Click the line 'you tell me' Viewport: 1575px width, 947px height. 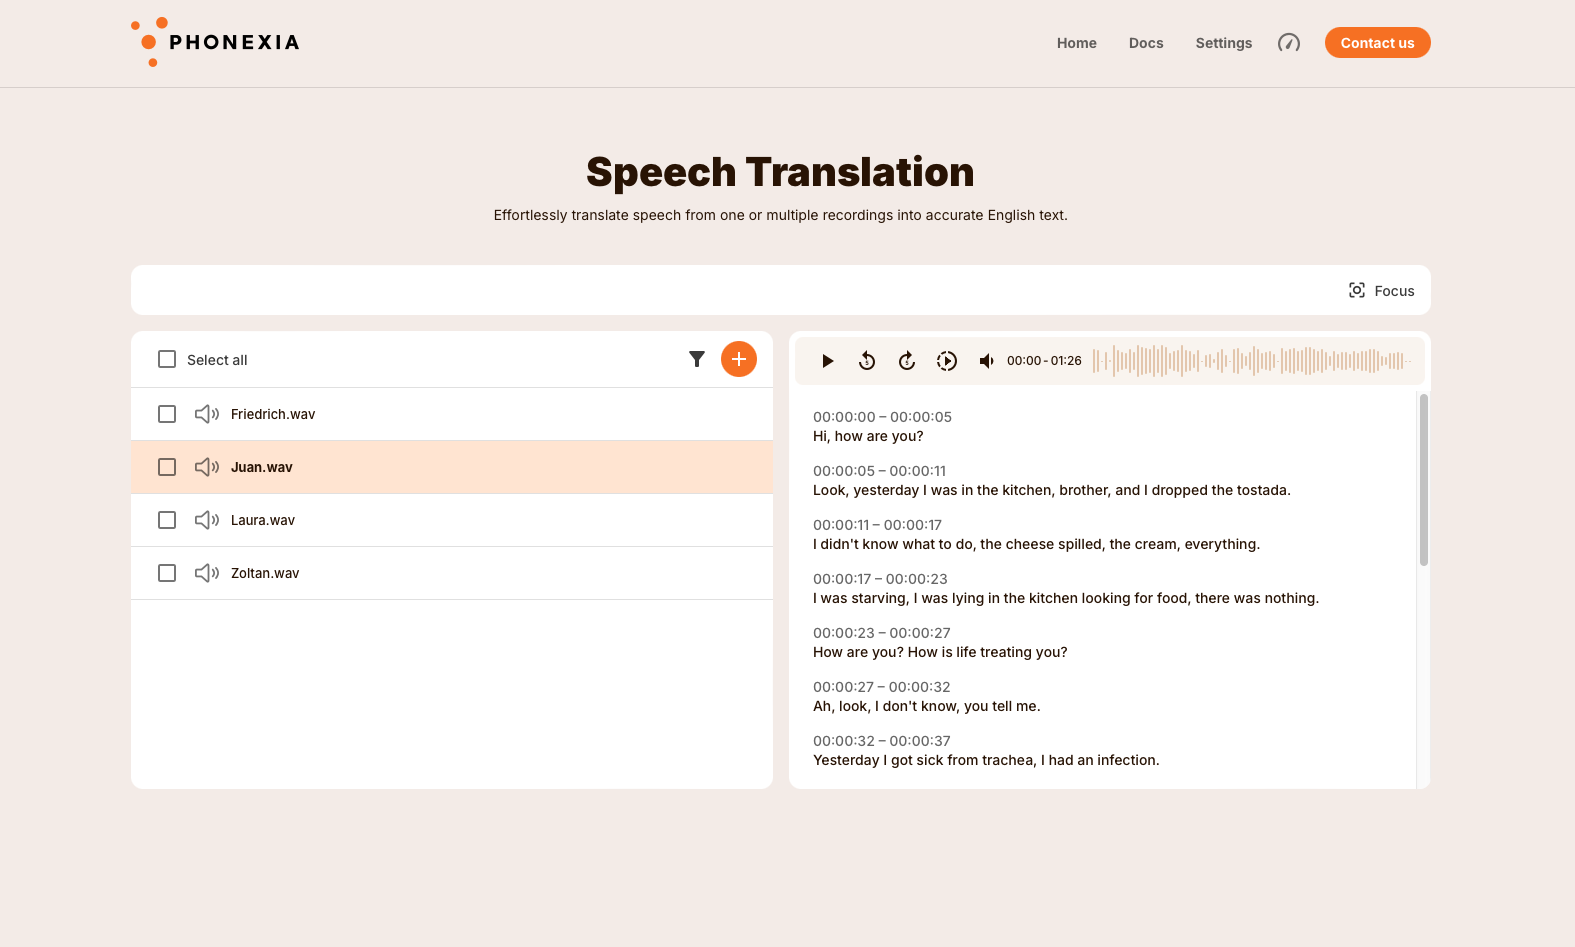tap(927, 706)
